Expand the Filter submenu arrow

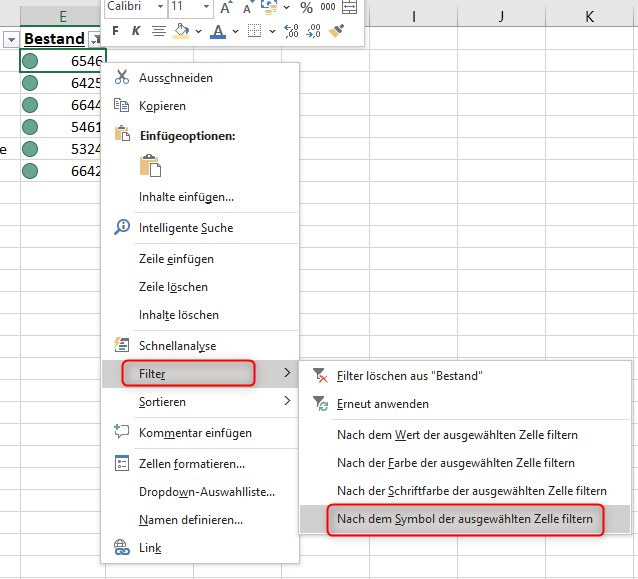coord(287,373)
